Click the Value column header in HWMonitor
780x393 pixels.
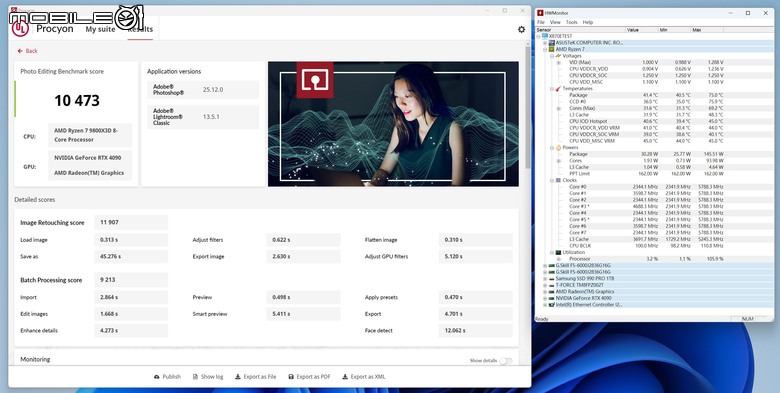pos(642,30)
